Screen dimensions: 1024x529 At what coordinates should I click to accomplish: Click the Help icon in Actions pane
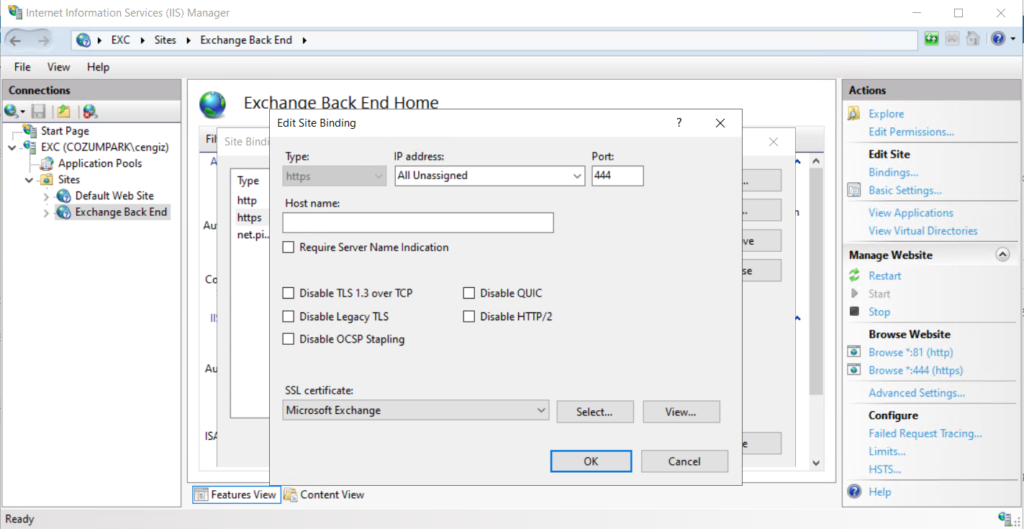click(854, 492)
